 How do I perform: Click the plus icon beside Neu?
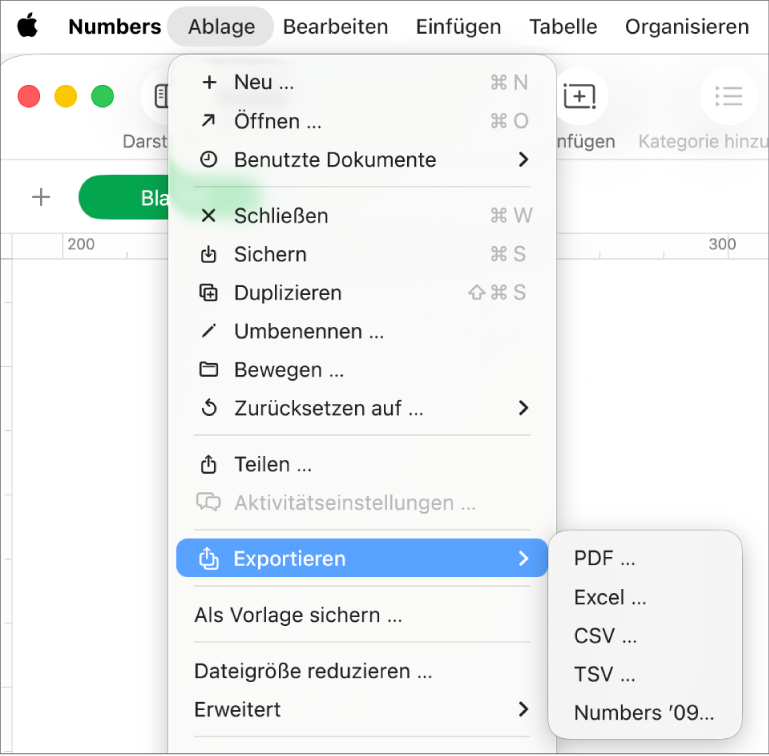click(x=209, y=82)
